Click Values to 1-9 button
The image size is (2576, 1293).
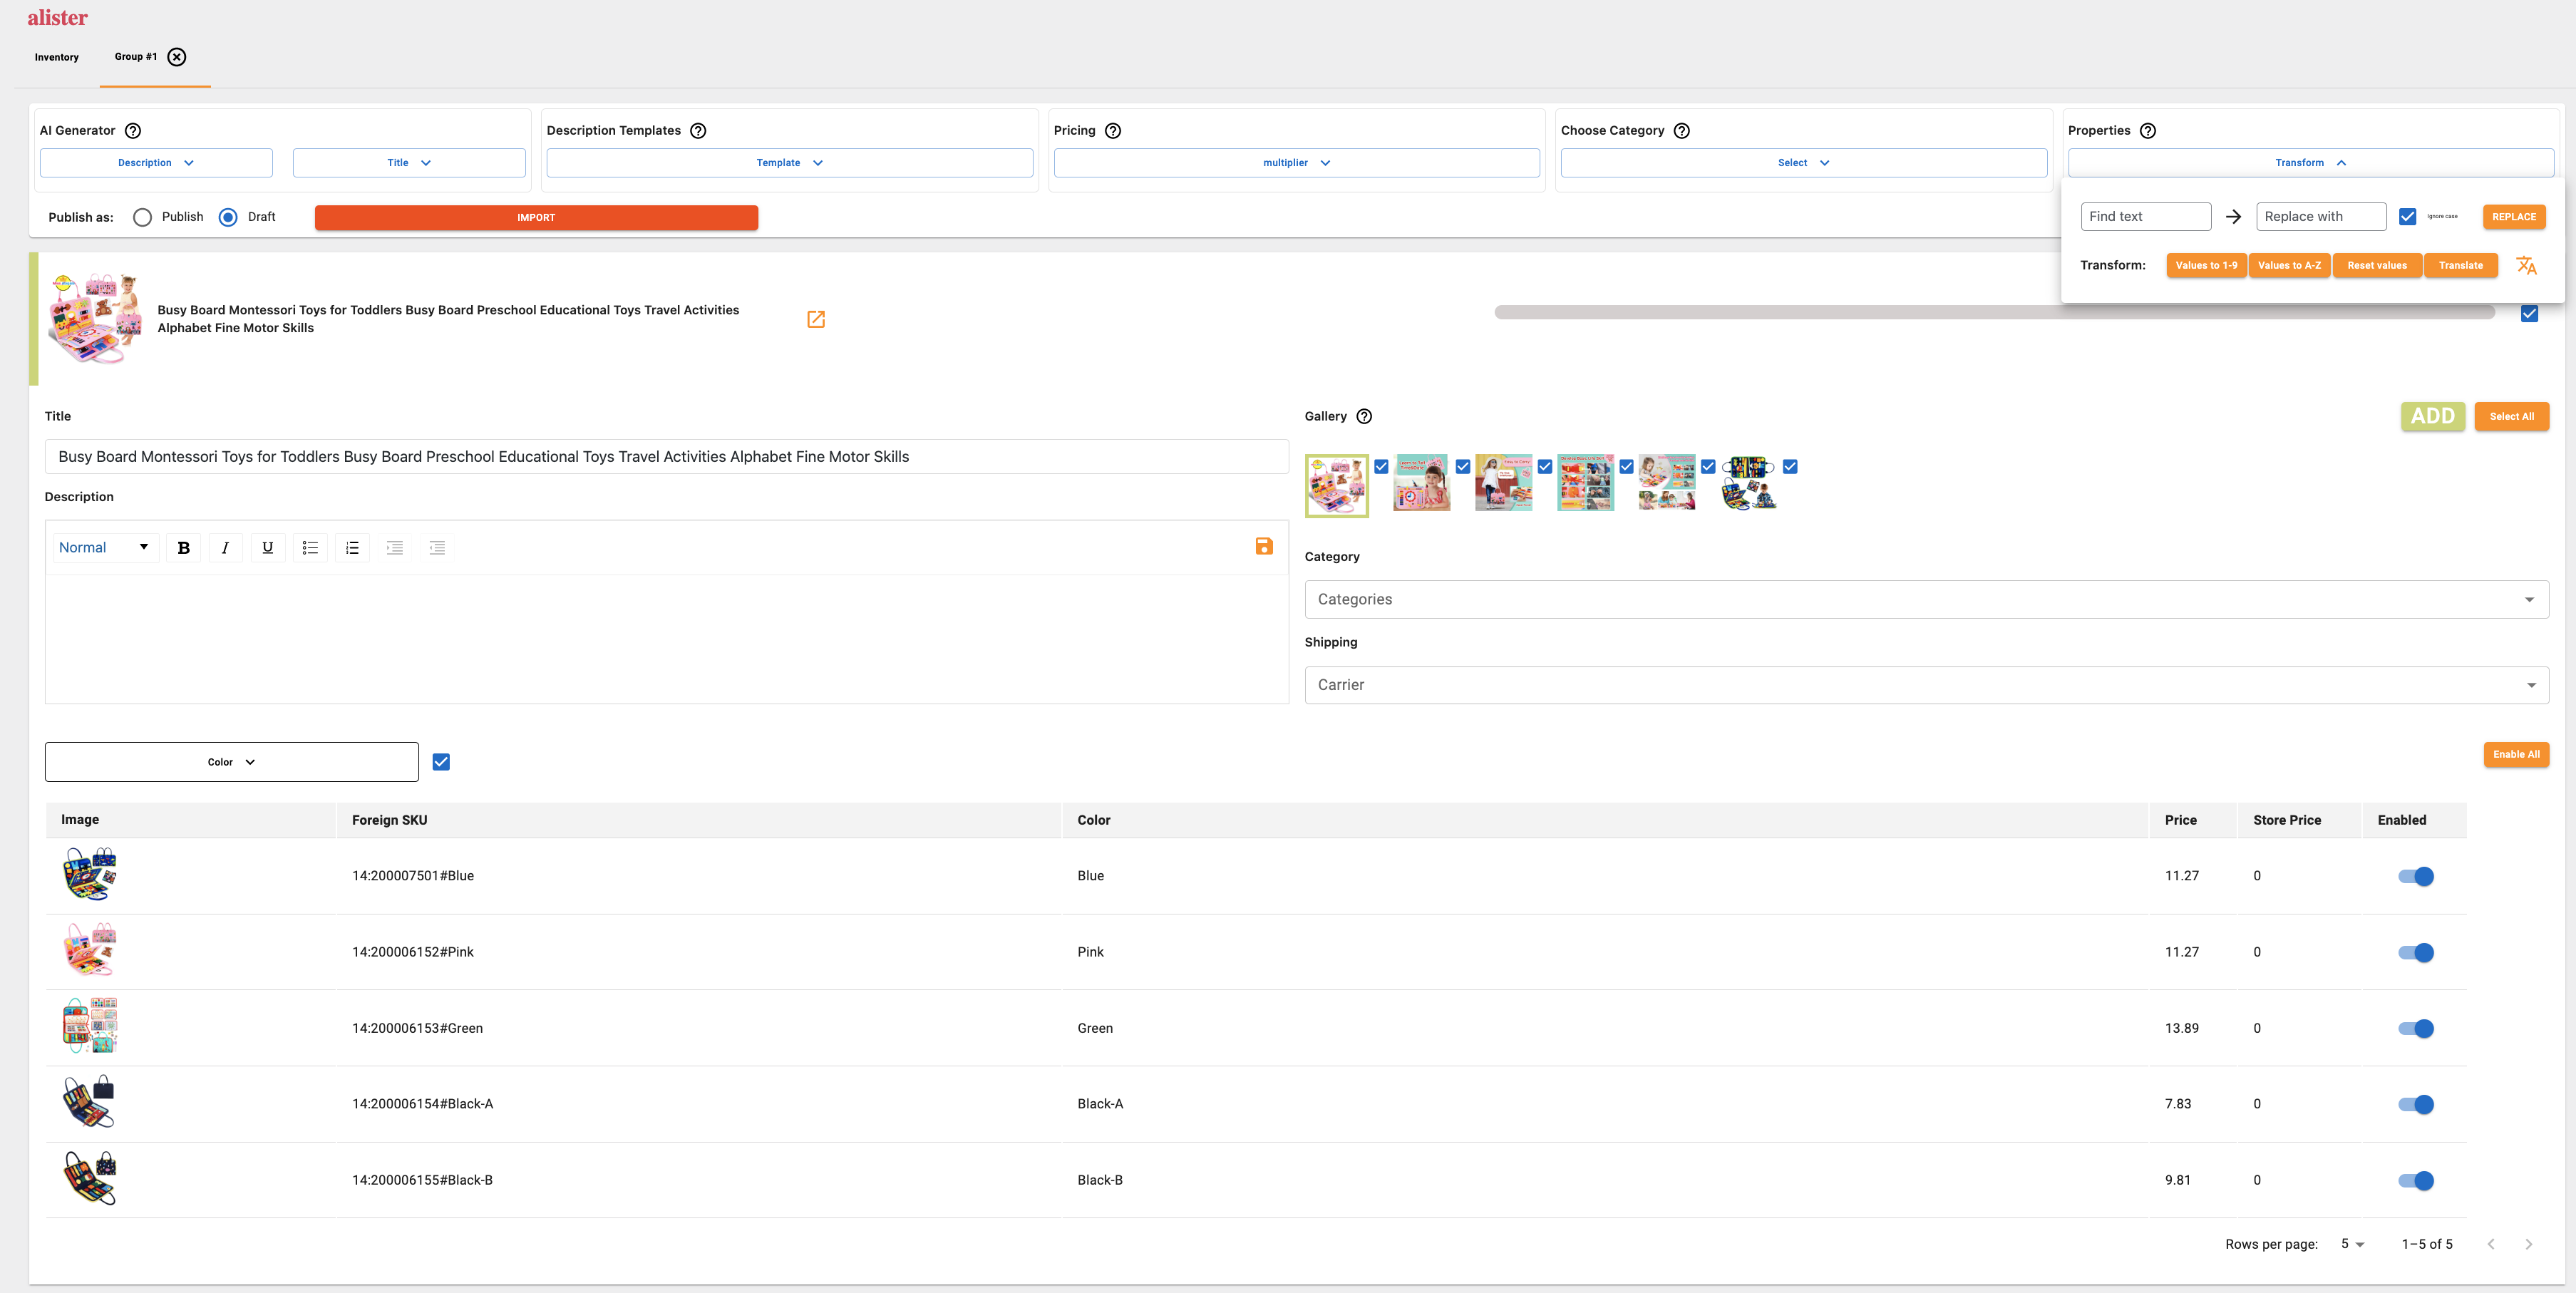point(2206,266)
